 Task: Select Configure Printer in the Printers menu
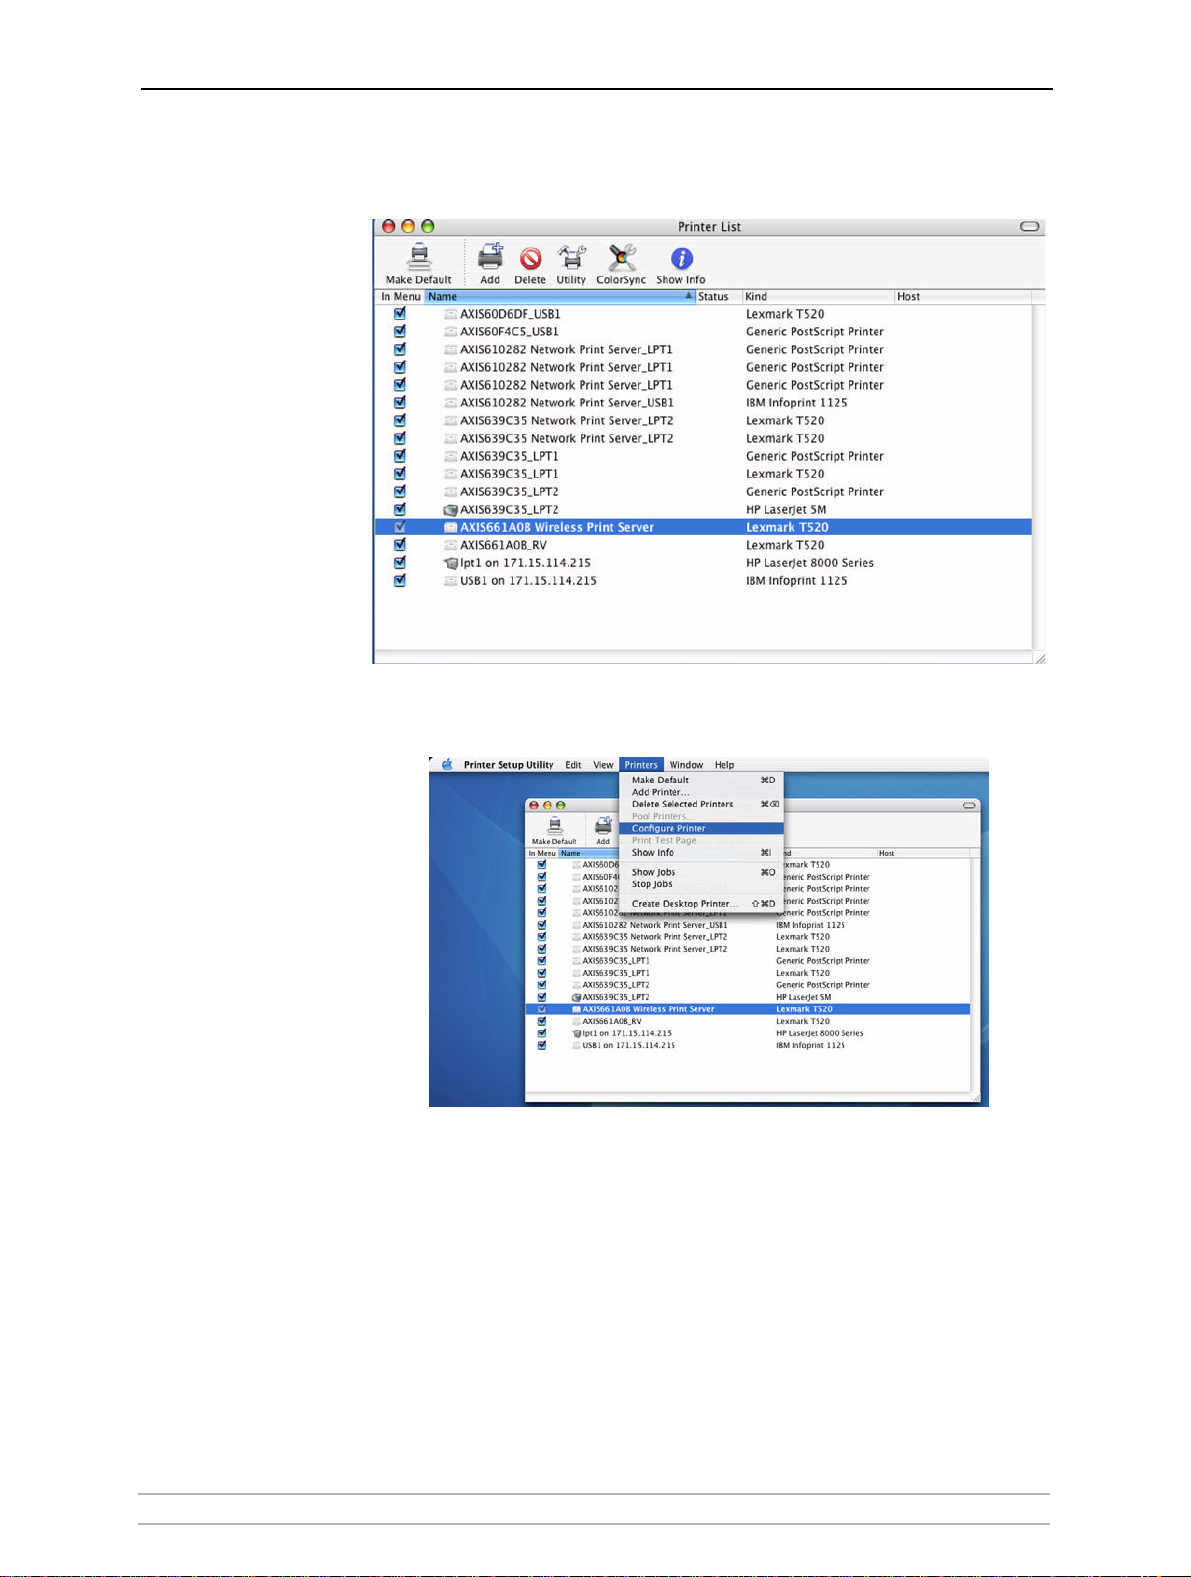tap(701, 828)
